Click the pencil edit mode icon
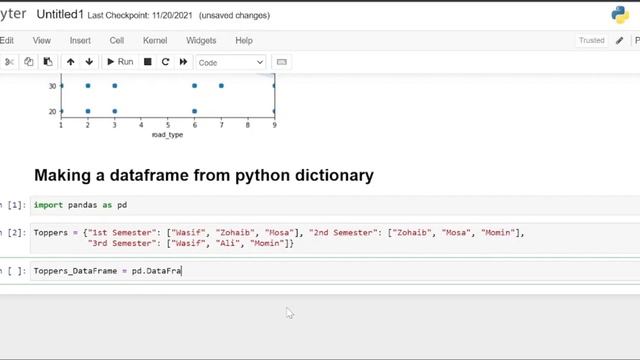 (620, 40)
